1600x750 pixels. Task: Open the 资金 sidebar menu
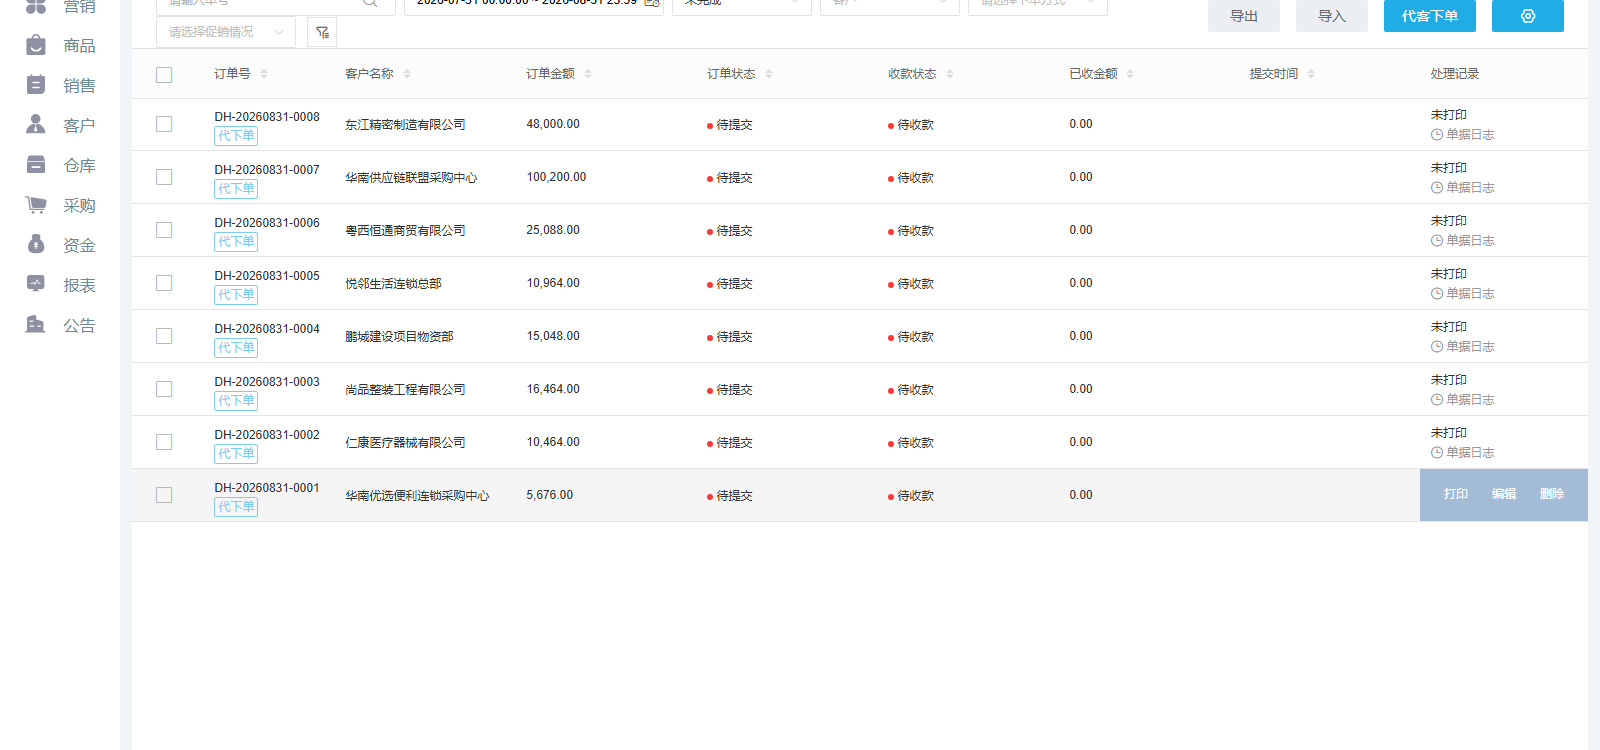[79, 245]
